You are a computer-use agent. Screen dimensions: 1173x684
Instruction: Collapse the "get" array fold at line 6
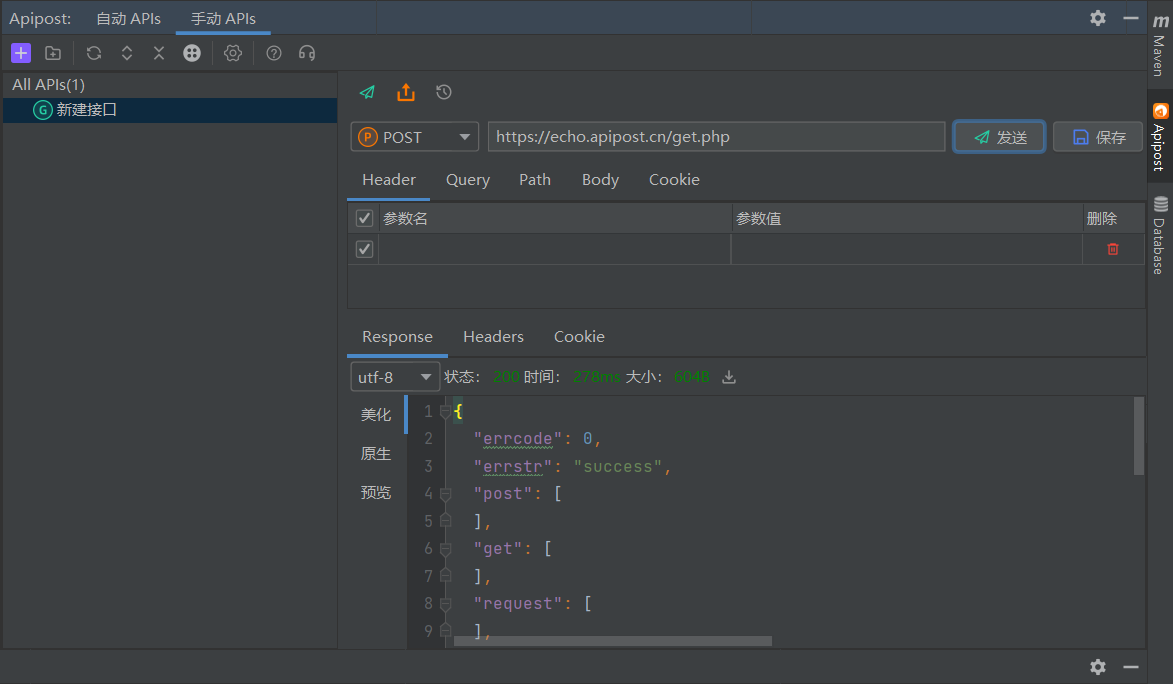(445, 549)
